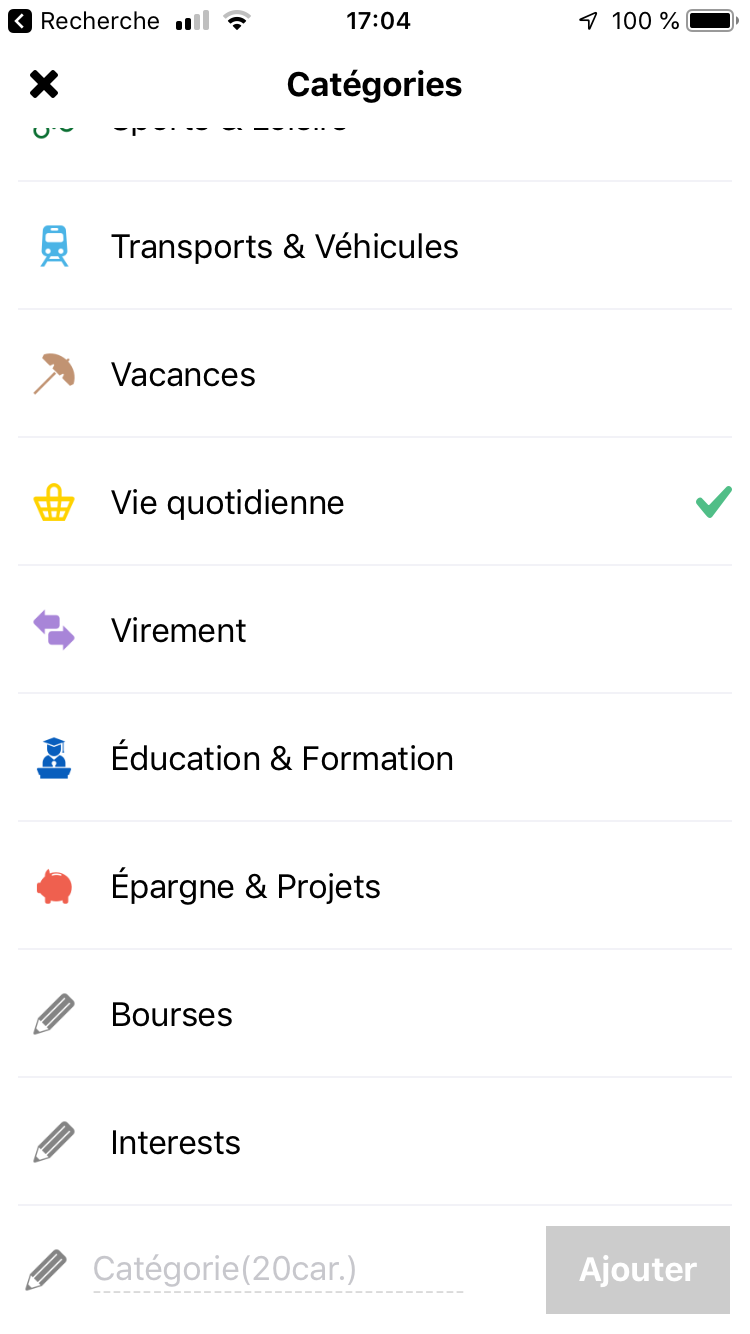The image size is (750, 1334).
Task: Tap the train icon for Transports & Véhicules
Action: click(x=54, y=246)
